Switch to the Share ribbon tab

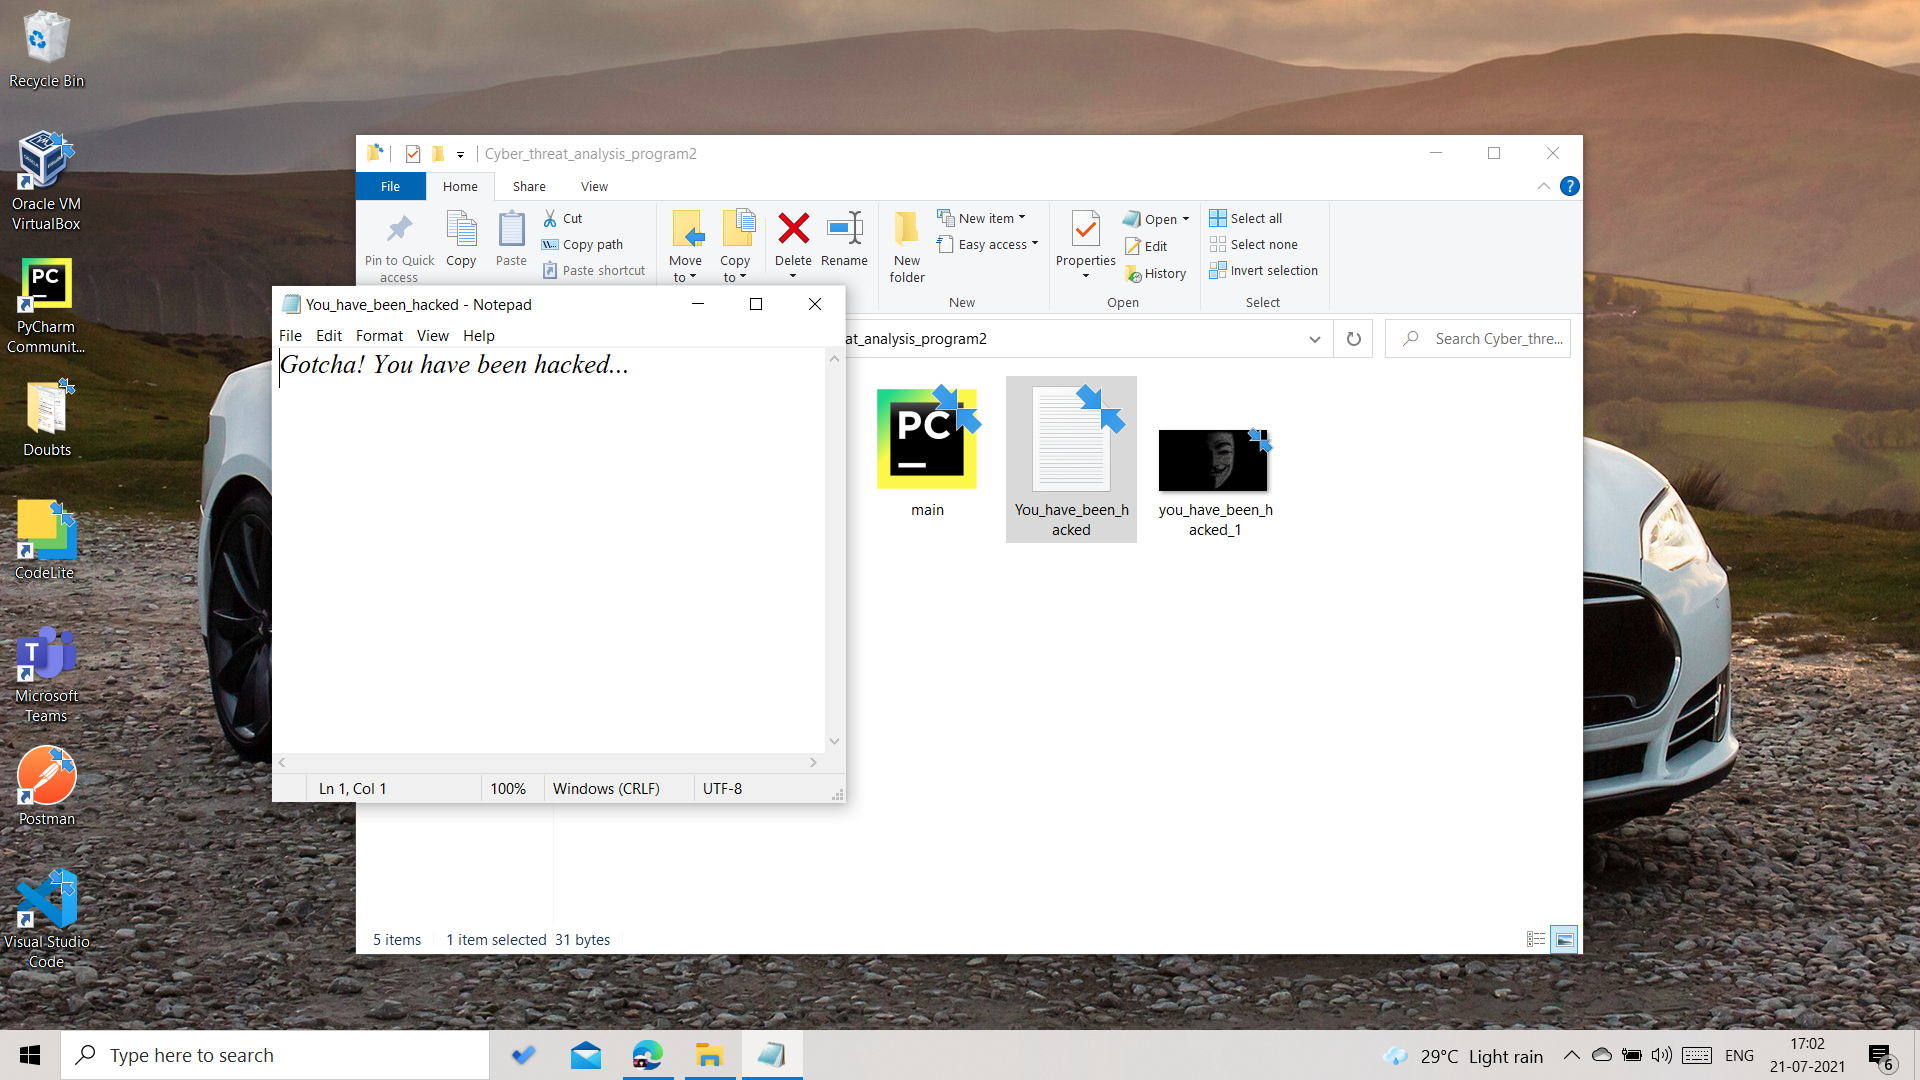click(529, 186)
